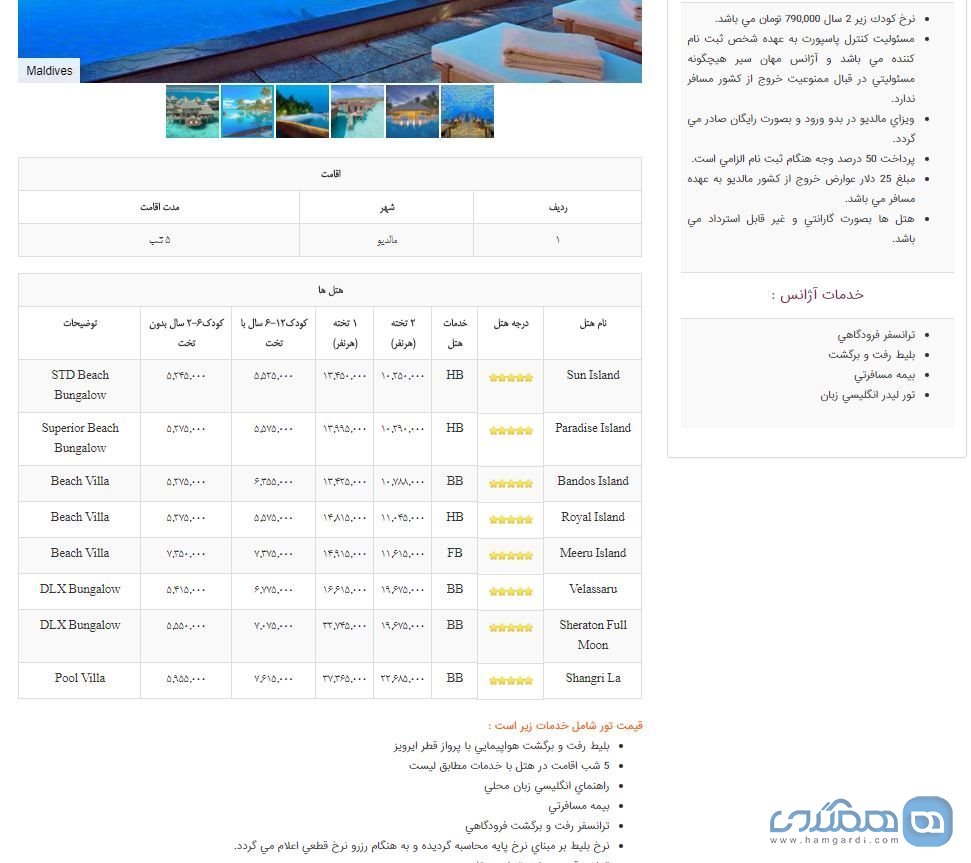Image resolution: width=971 pixels, height=863 pixels.
Task: Click 'ترانسفر فرودگاهي' in agency services list
Action: (x=876, y=336)
